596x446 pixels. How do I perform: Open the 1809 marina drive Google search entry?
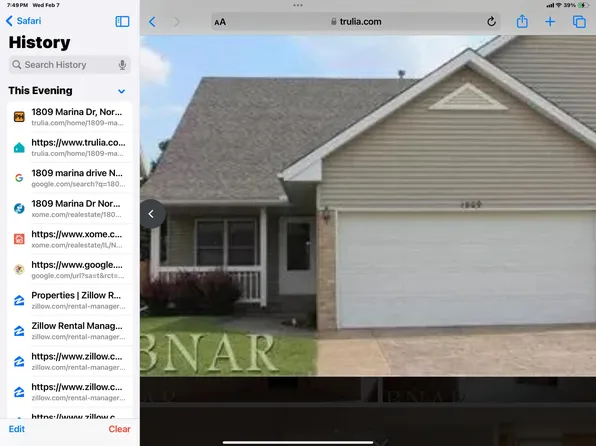70,178
